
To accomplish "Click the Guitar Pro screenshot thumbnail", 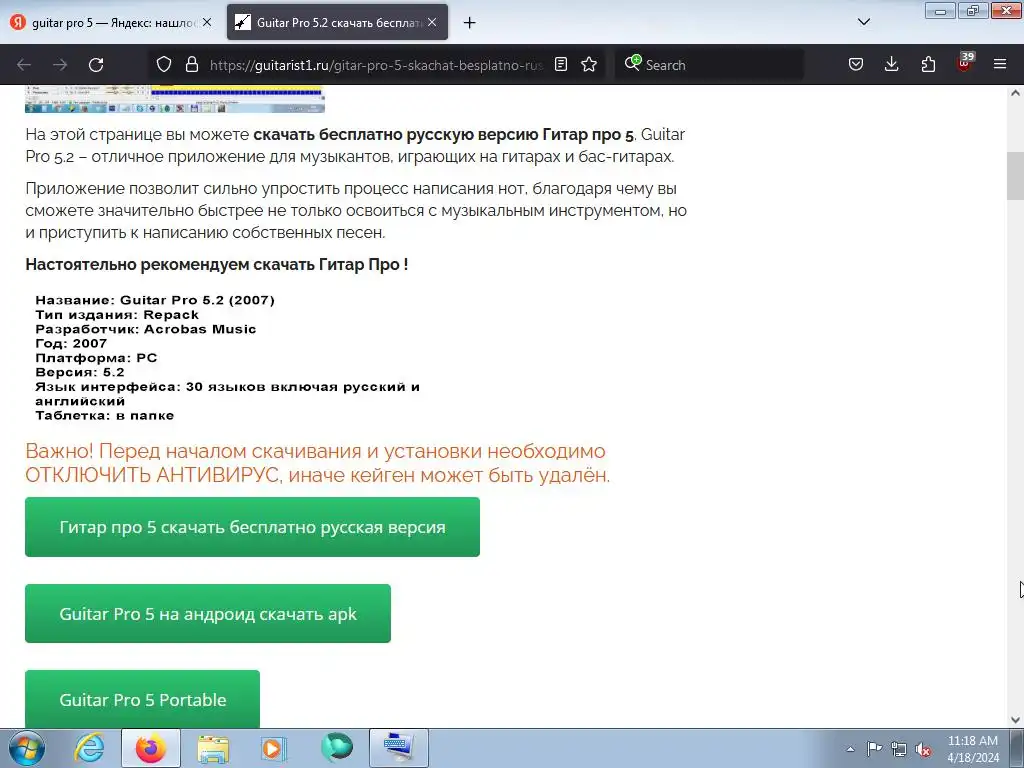I will [x=174, y=99].
